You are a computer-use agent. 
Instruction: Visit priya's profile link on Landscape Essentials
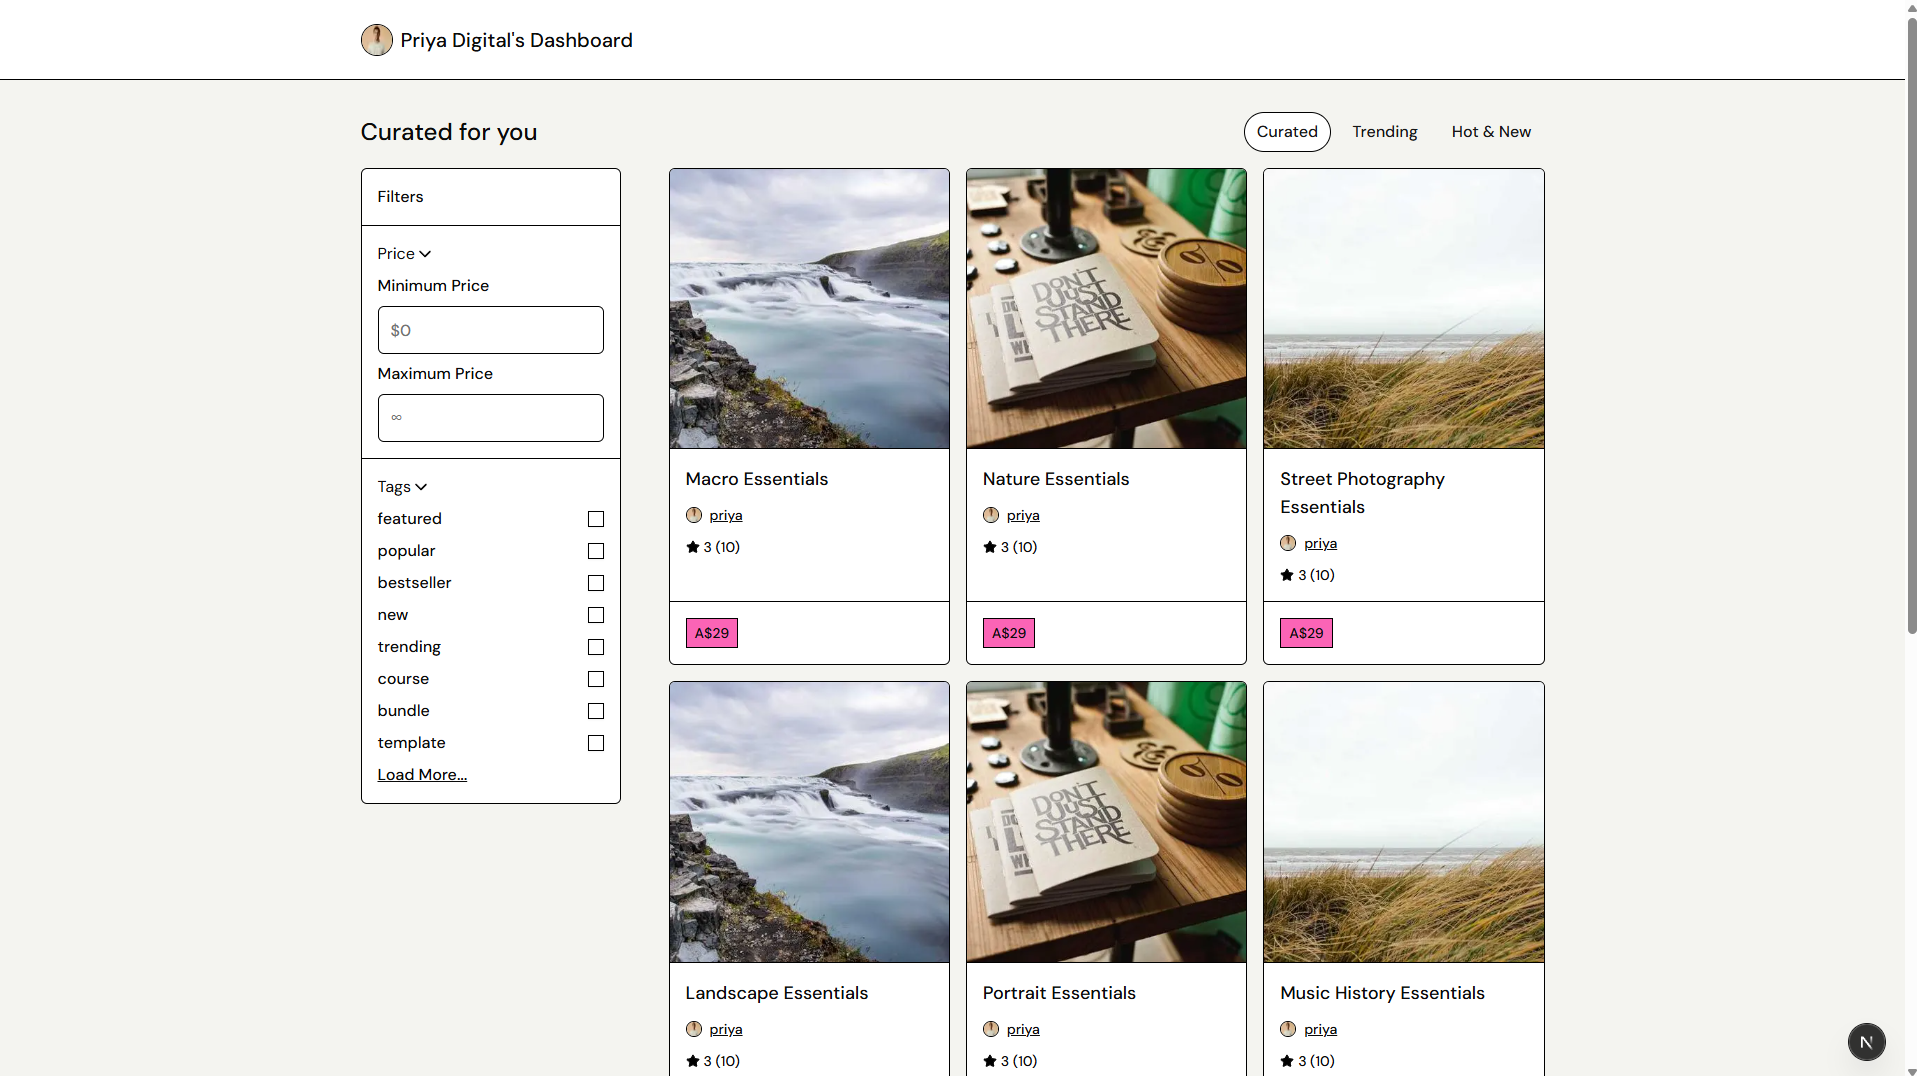(726, 1030)
